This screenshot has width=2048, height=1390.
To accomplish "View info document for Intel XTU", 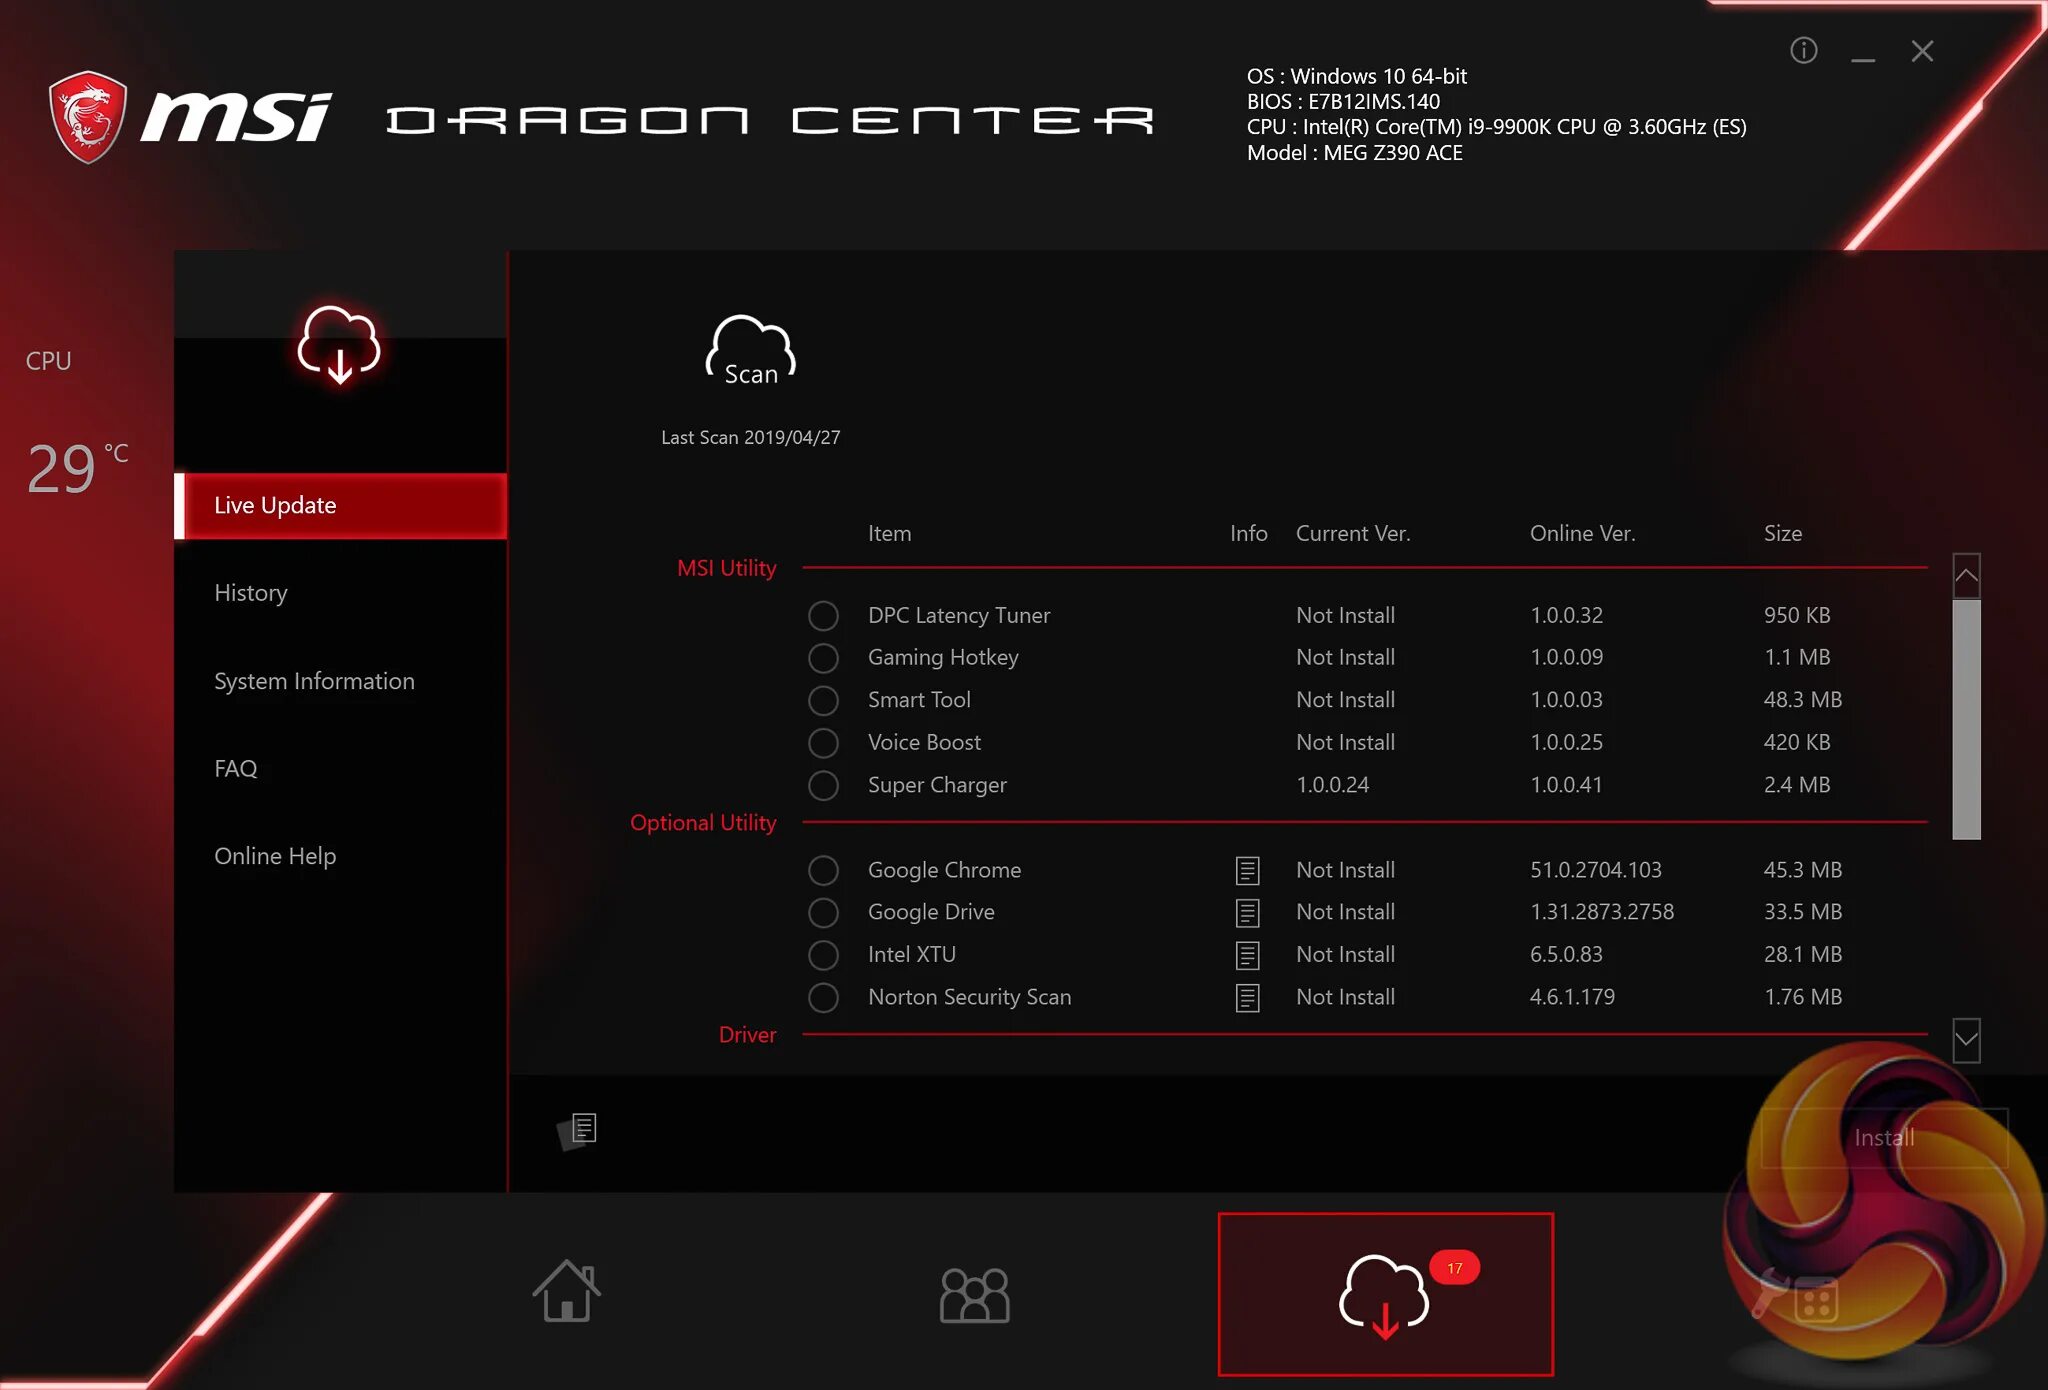I will click(1247, 955).
